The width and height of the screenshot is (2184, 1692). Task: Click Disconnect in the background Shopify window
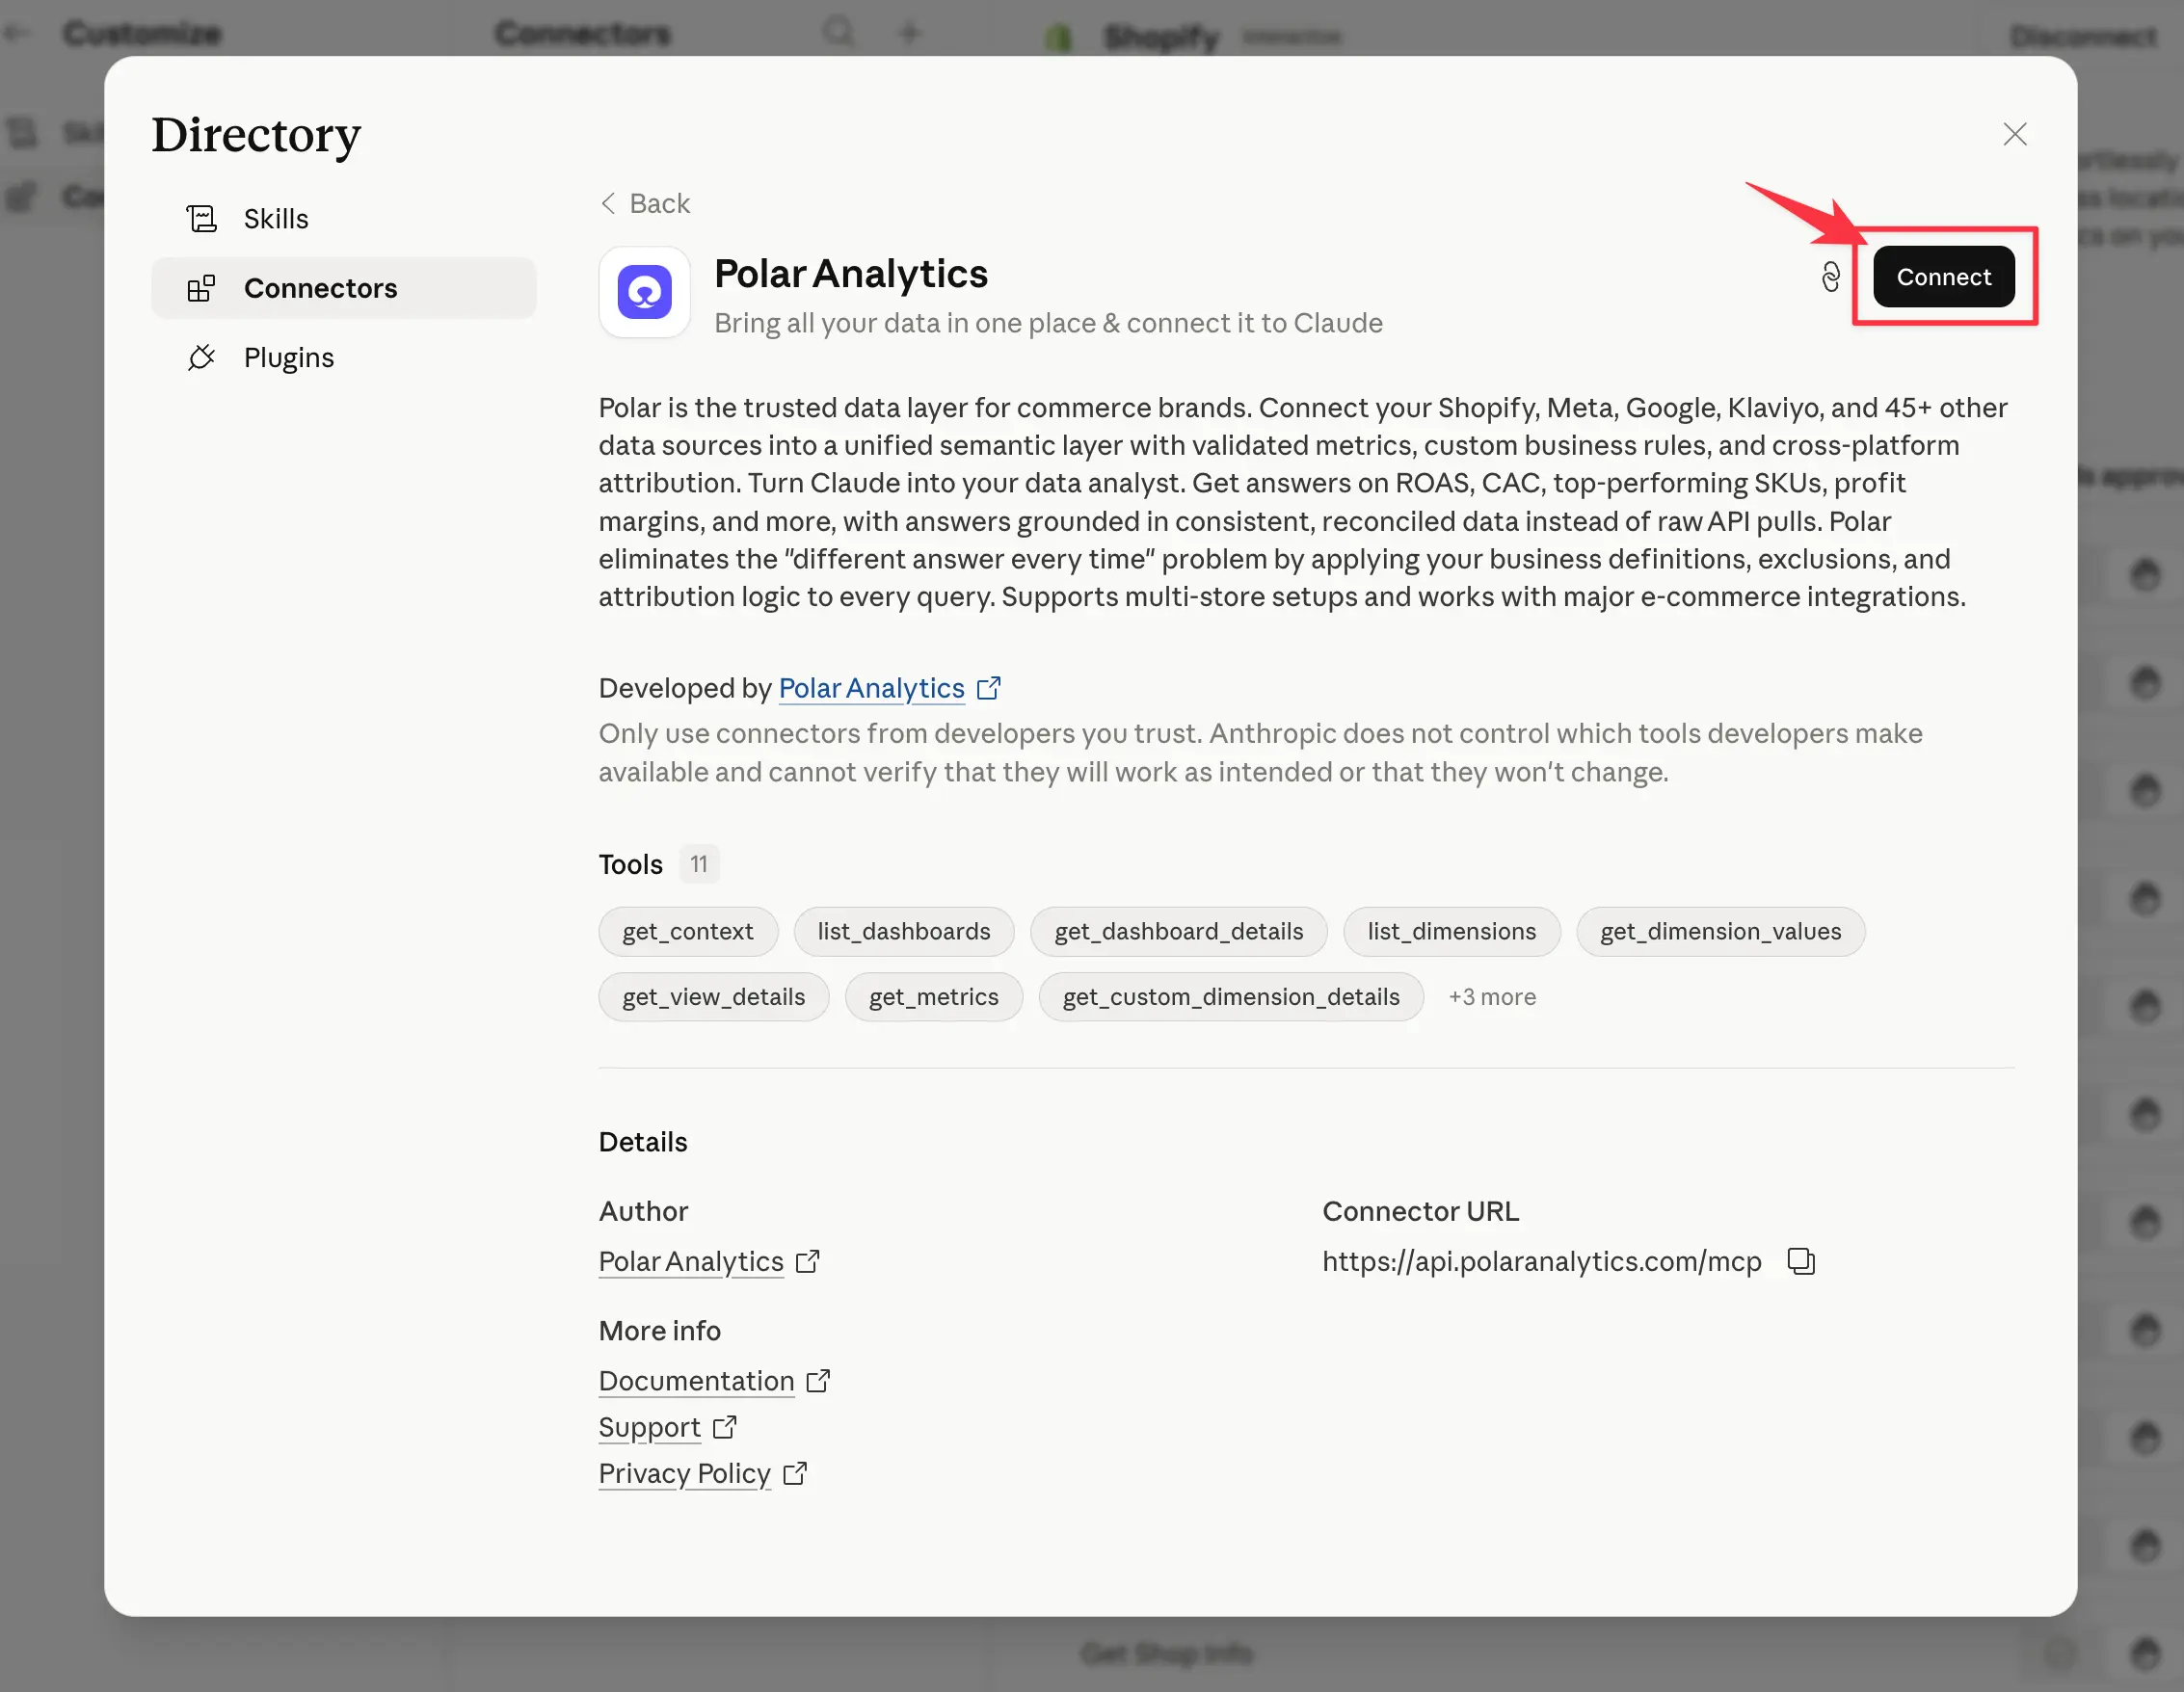coord(2083,37)
